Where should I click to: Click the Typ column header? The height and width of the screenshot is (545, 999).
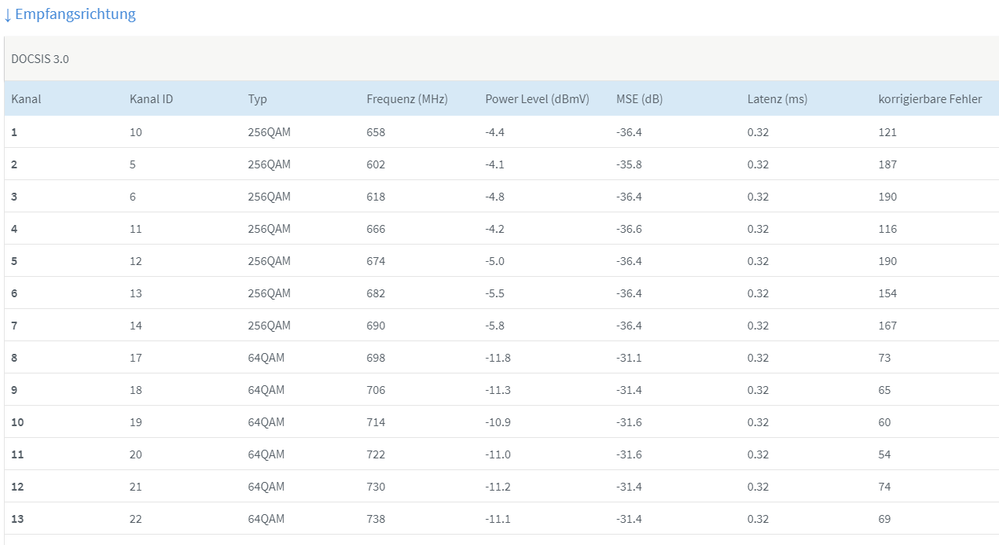[258, 99]
